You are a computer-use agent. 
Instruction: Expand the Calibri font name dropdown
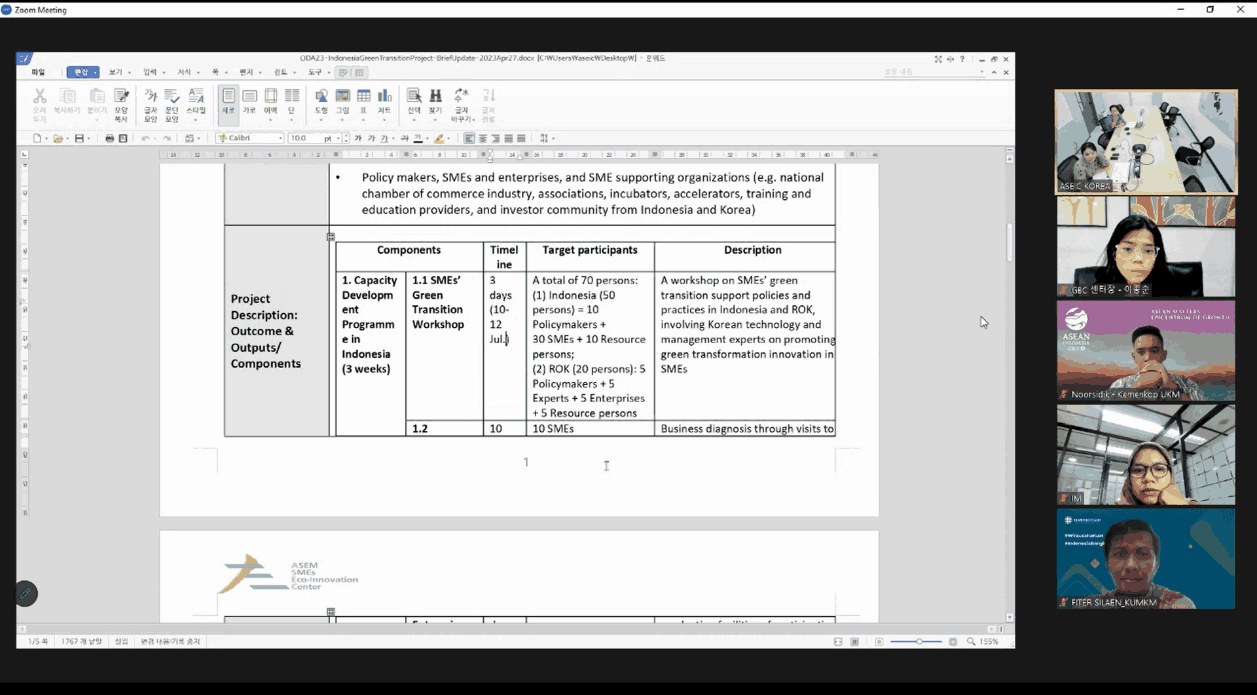point(280,138)
